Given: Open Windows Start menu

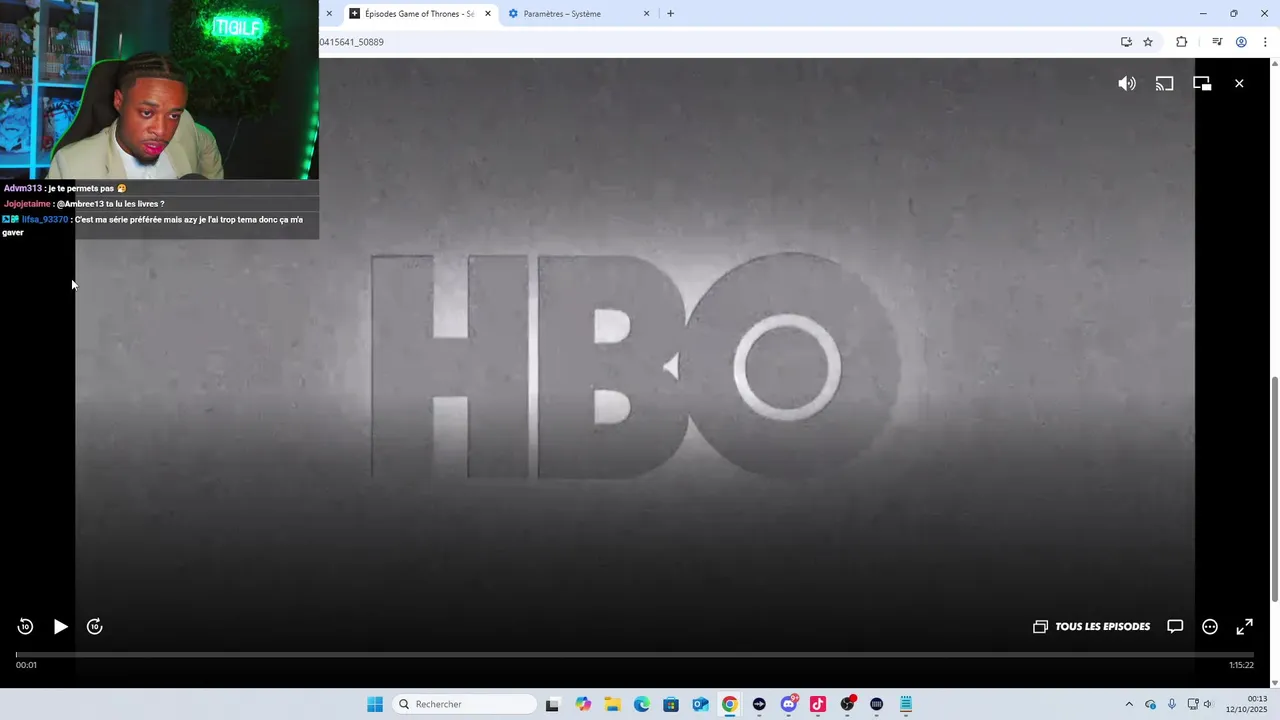Looking at the screenshot, I should point(375,704).
